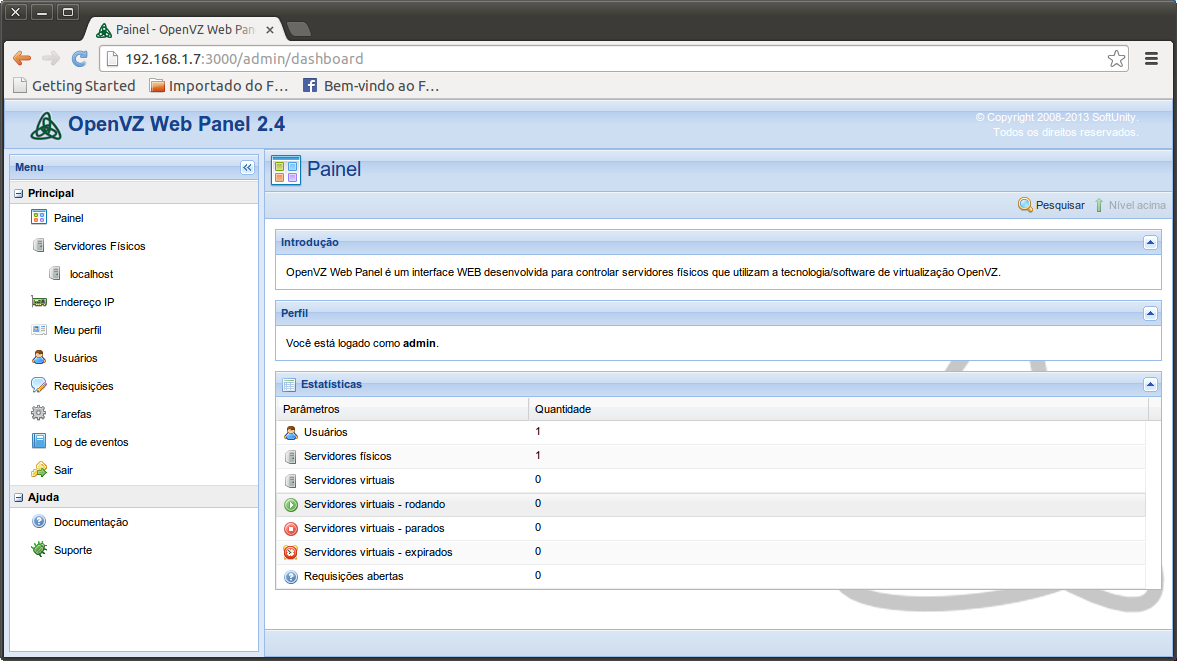Click the Suporte bug icon
Screen dimensions: 1177x661
point(39,549)
